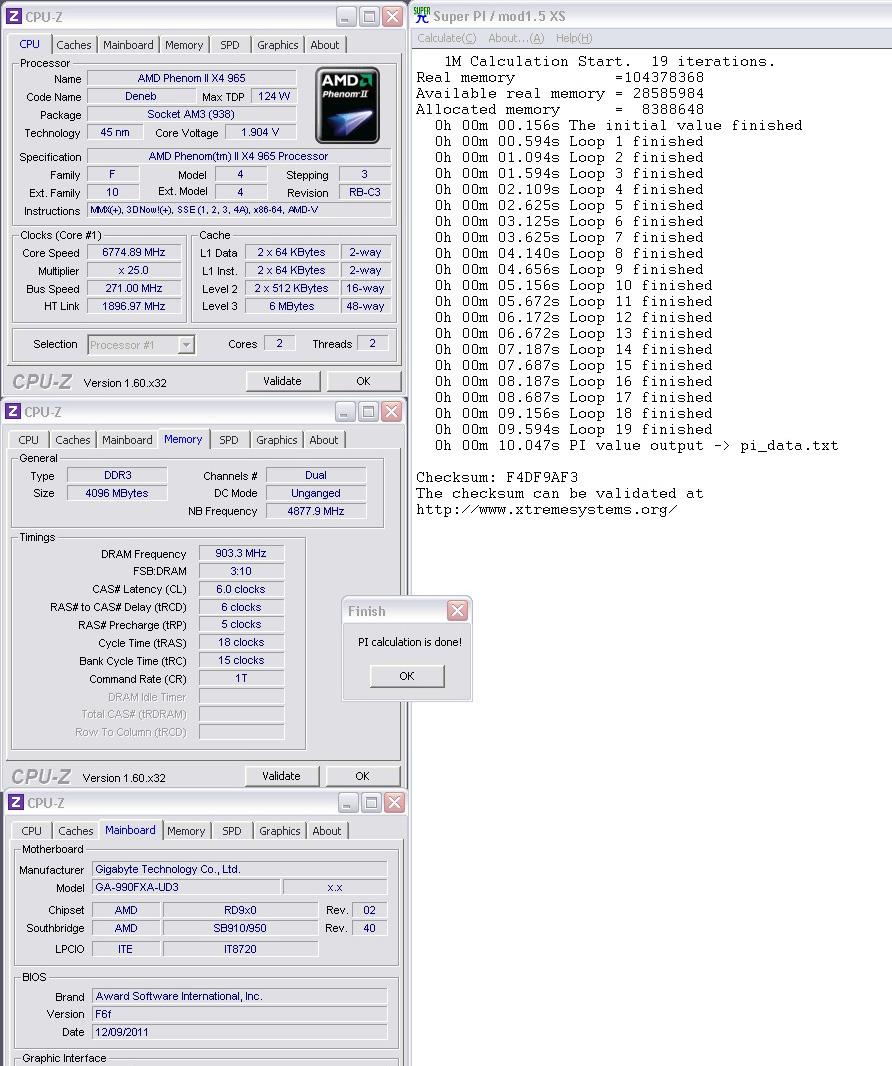Click Validate button in top CPU-Z window
The image size is (892, 1066).
coord(282,381)
